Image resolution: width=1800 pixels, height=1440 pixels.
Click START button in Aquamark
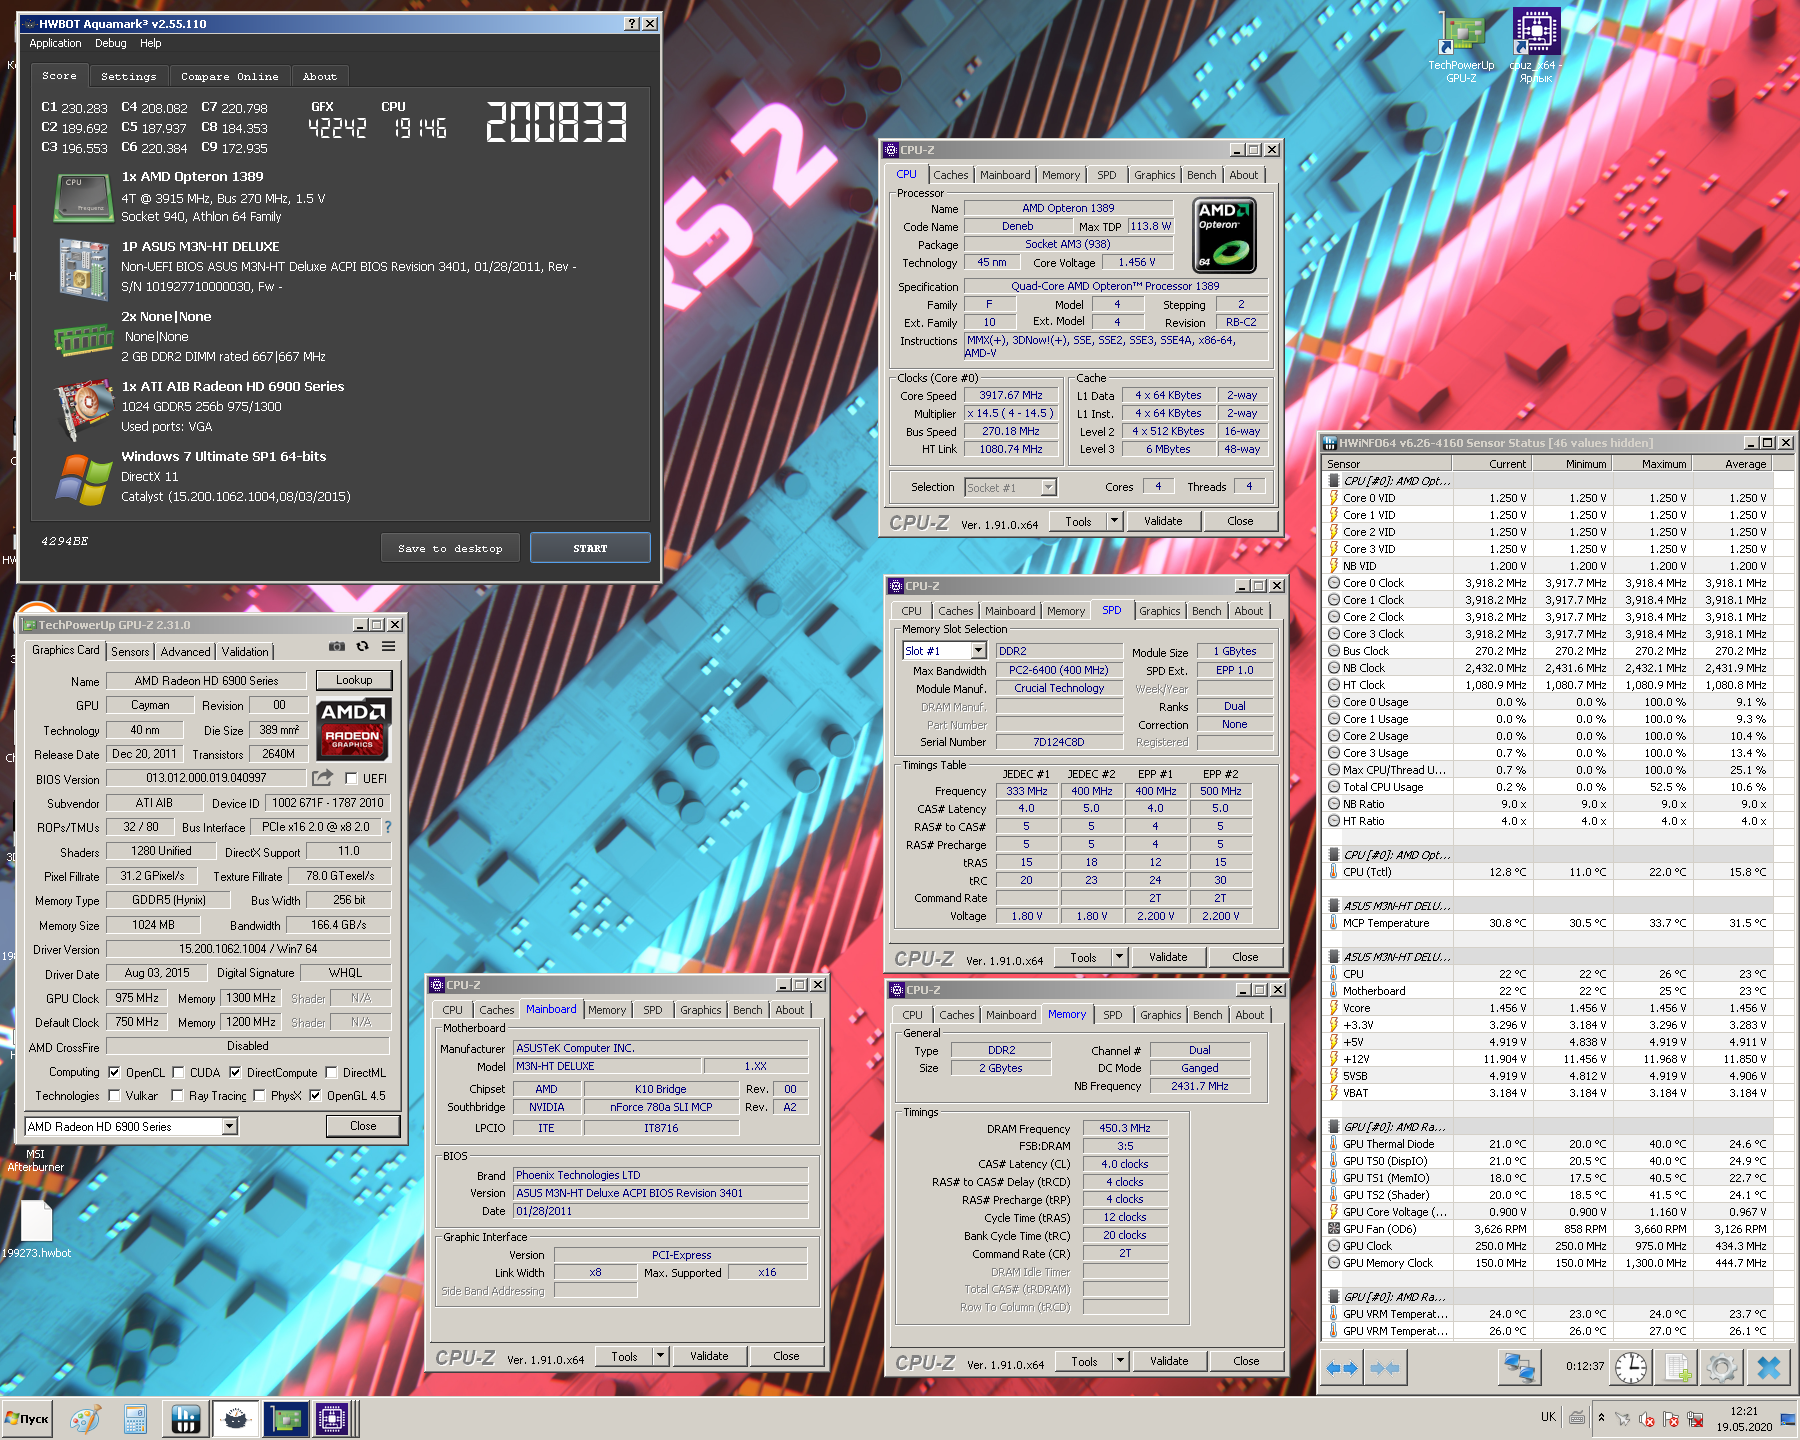(590, 548)
